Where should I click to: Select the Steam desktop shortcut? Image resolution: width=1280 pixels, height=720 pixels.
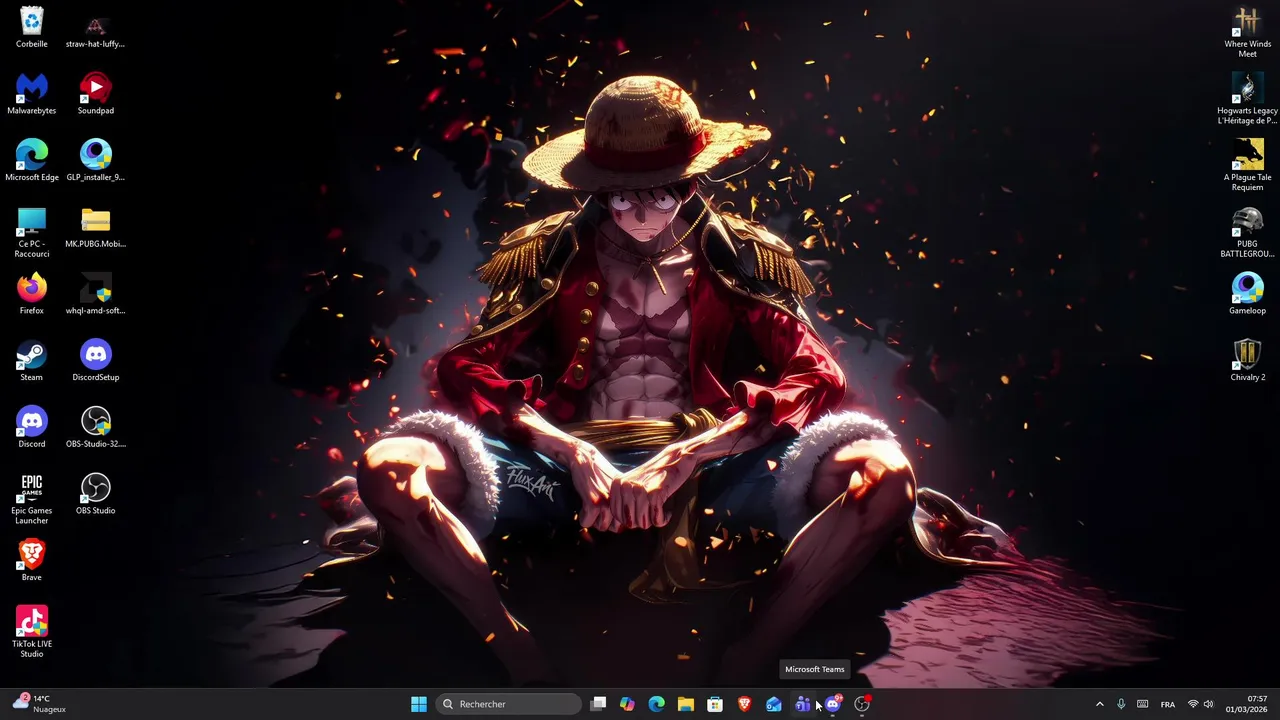point(32,361)
